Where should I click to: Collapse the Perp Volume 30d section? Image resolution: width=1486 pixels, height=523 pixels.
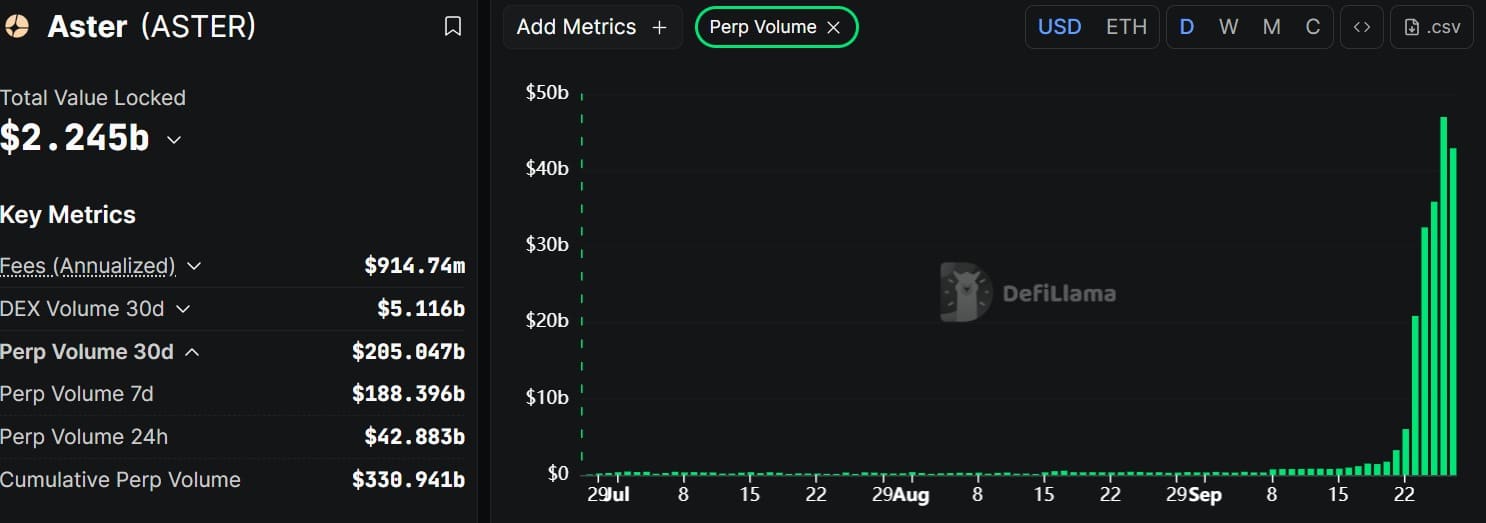pyautogui.click(x=192, y=352)
